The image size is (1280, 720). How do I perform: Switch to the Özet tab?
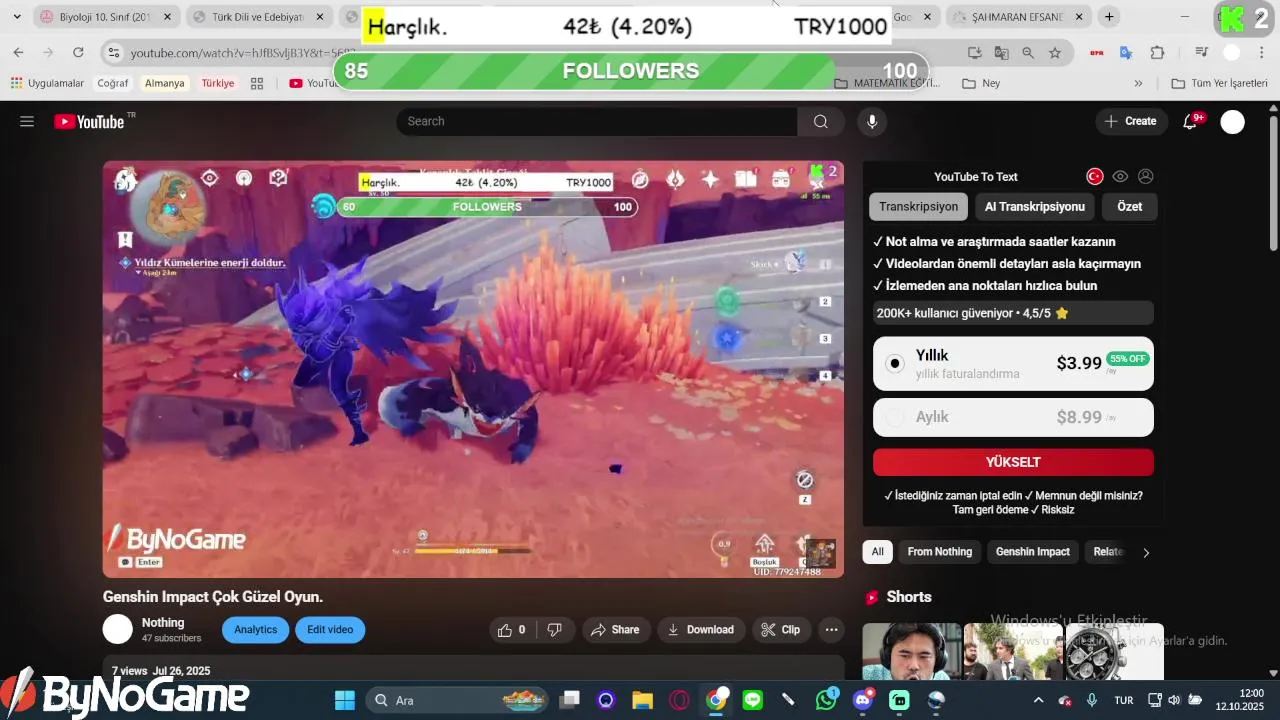coord(1129,206)
